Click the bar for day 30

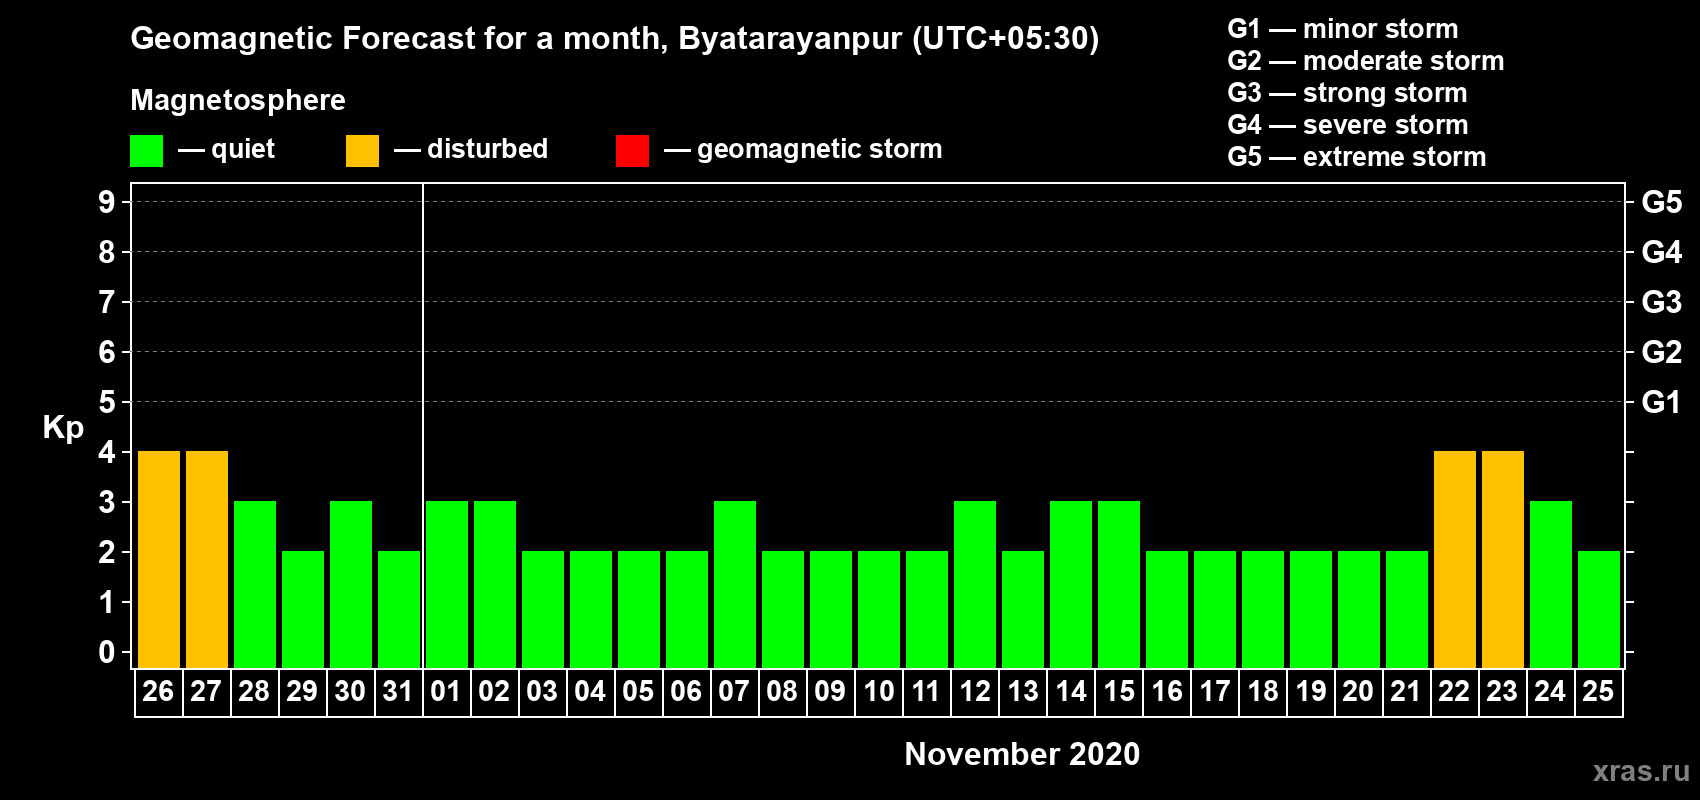[351, 584]
